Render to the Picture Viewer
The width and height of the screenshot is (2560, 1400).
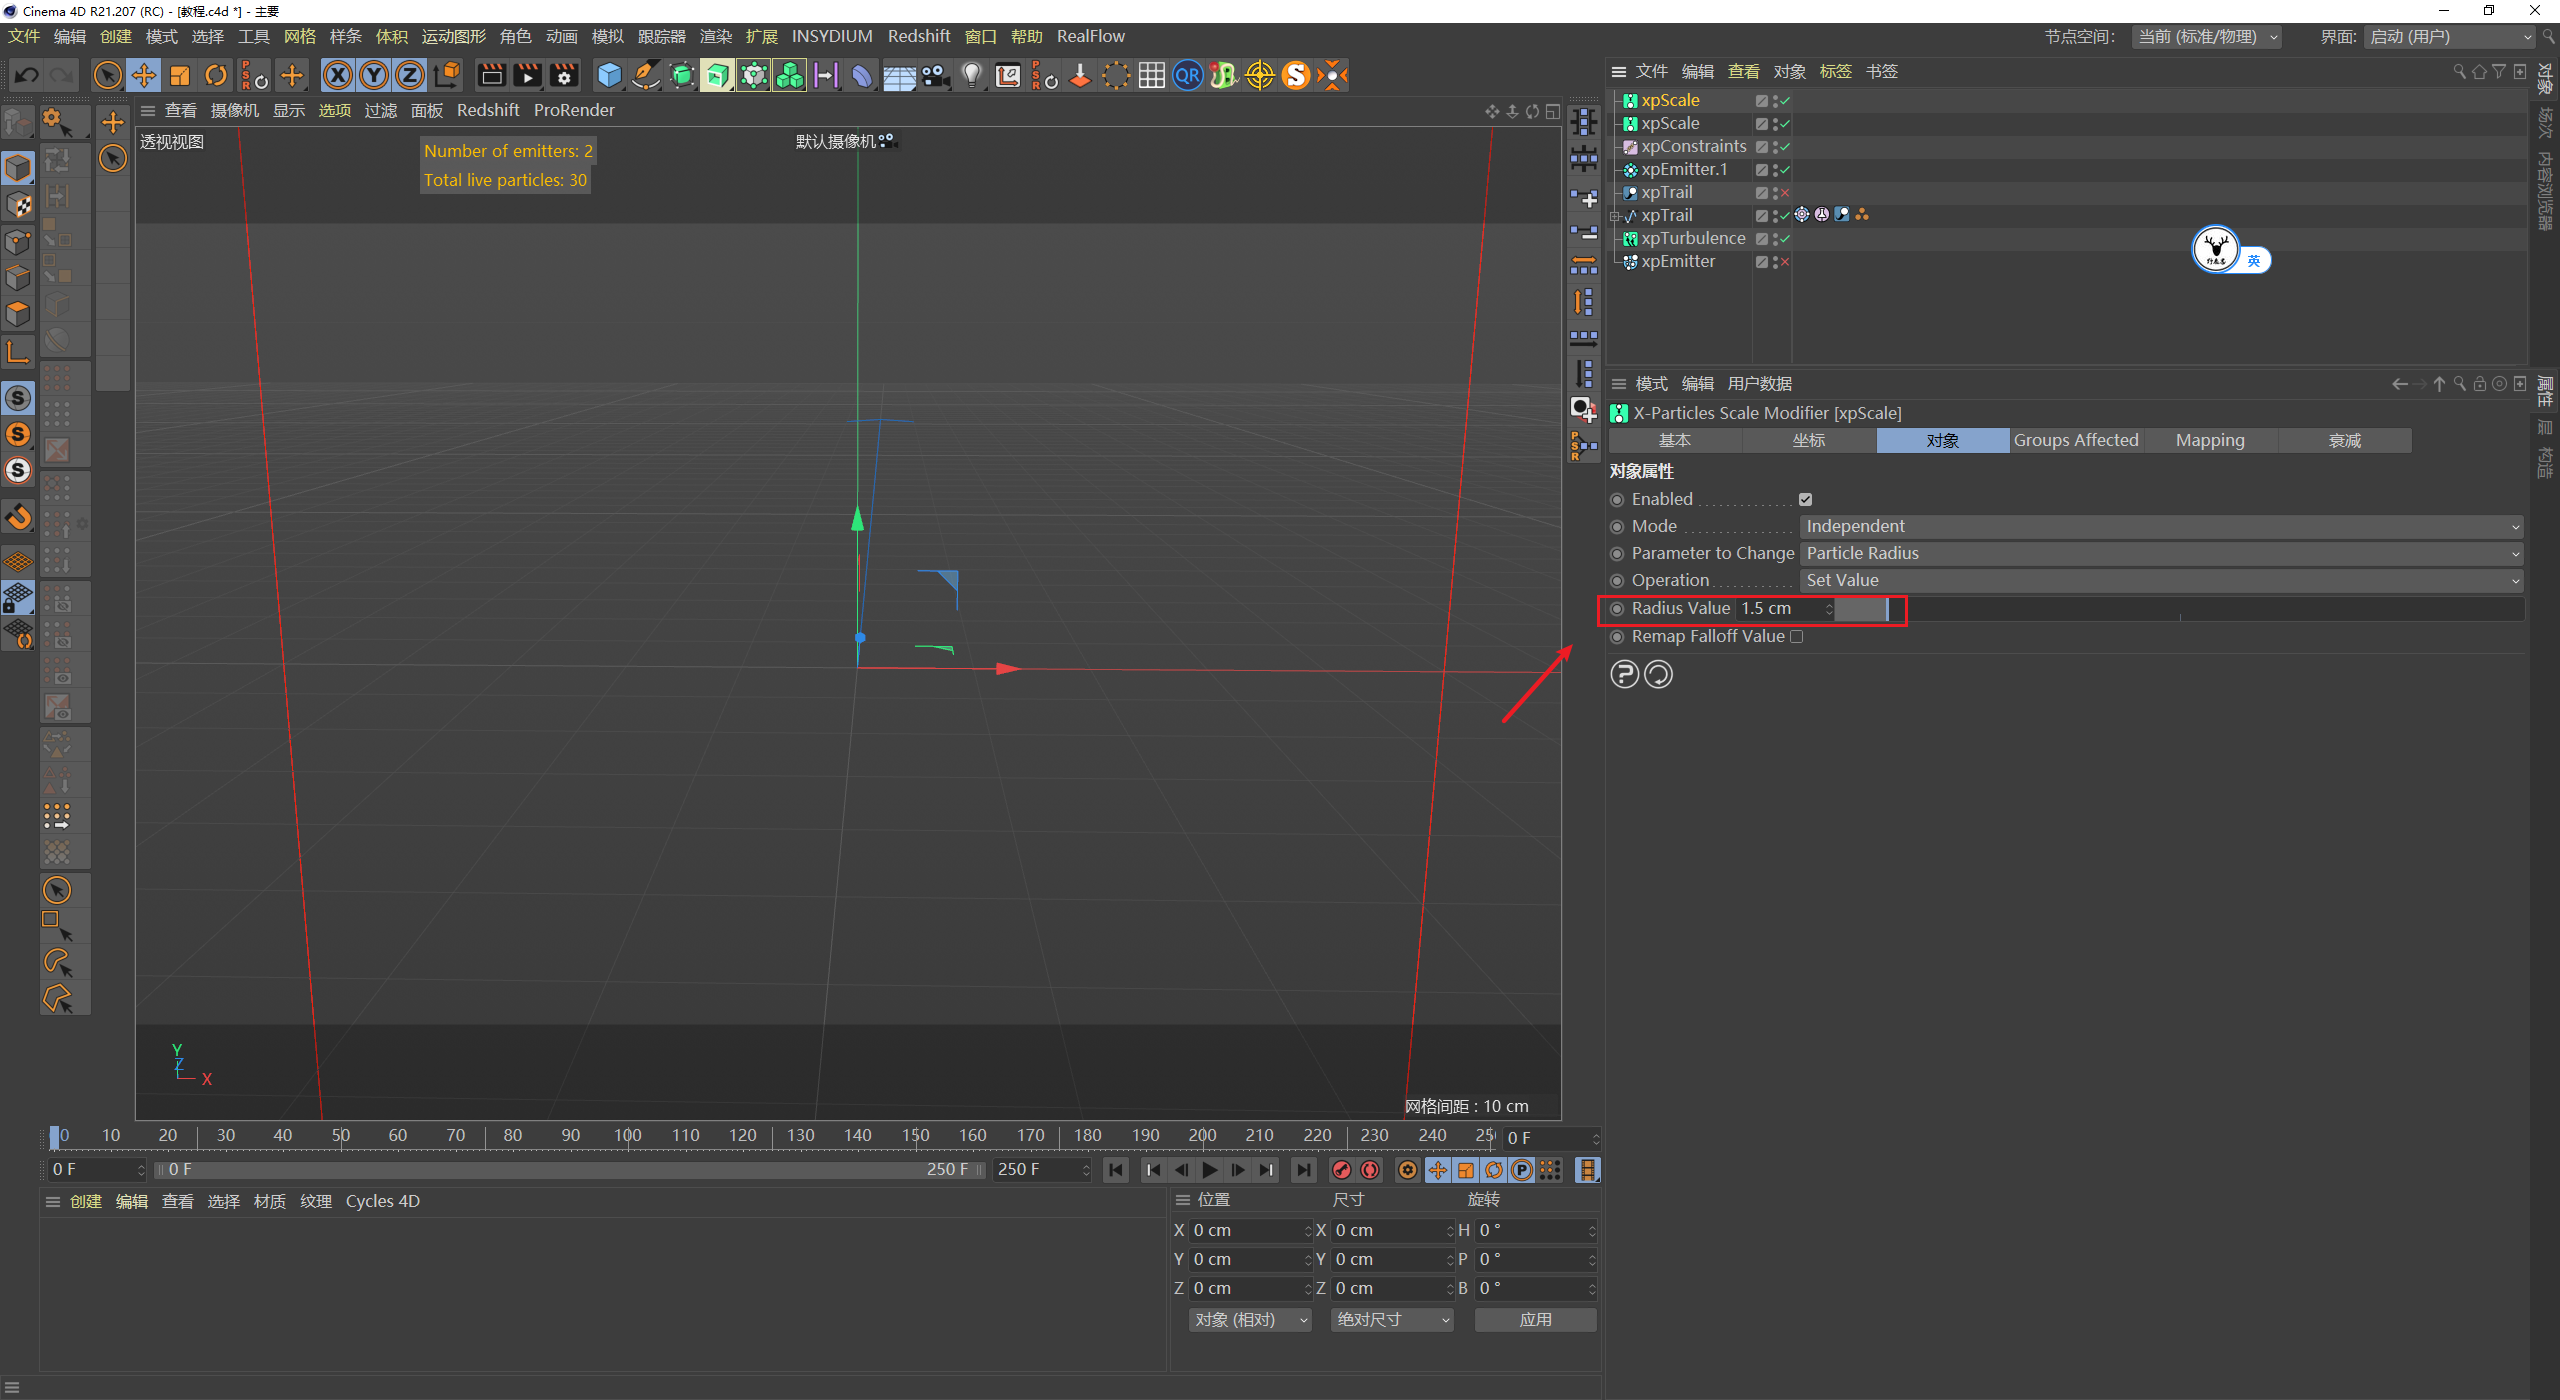[527, 75]
